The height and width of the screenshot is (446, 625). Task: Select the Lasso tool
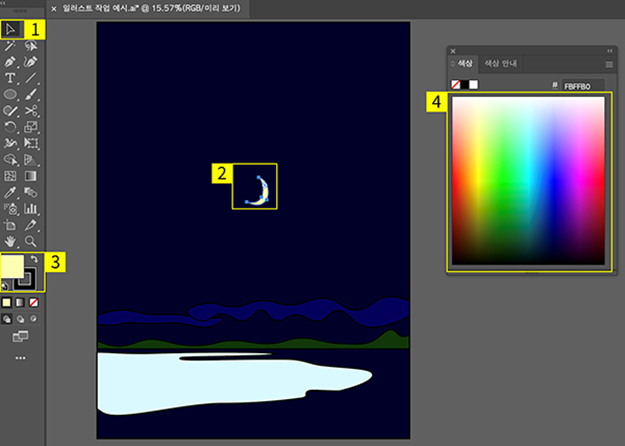(31, 46)
